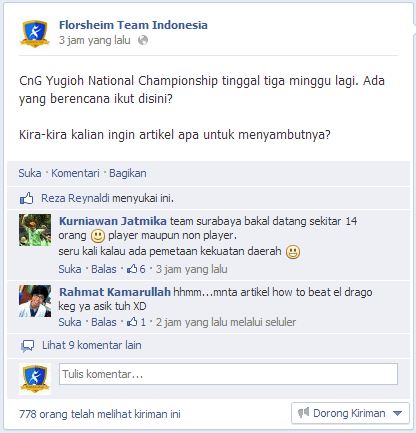Open Kurniawan Jatmika's profile picture
Image resolution: width=416 pixels, height=433 pixels.
(35, 230)
